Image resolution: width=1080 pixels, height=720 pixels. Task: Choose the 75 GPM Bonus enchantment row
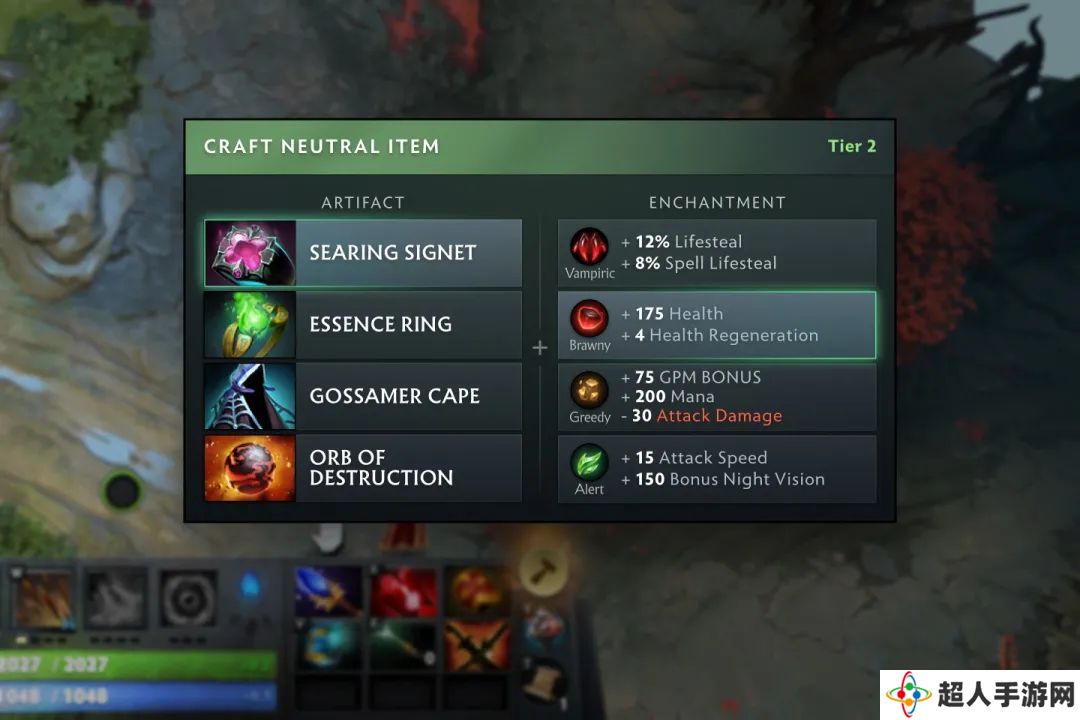tap(717, 396)
